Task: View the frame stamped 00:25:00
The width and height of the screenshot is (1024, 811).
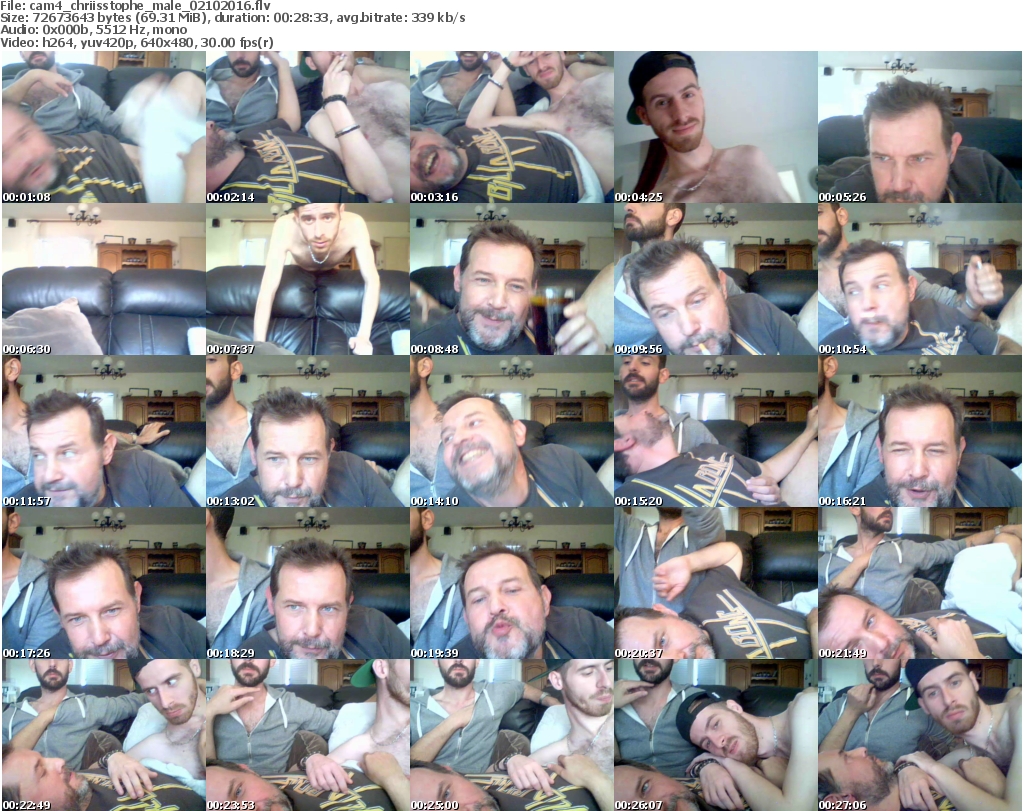Action: pos(511,735)
